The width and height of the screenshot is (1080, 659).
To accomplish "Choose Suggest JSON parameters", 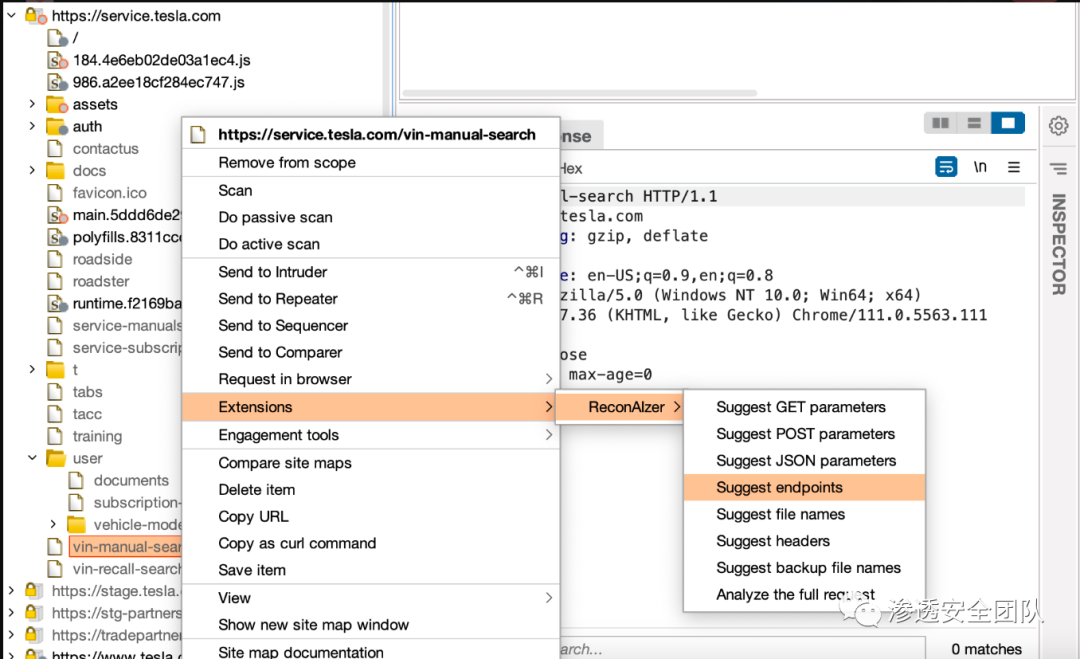I will [804, 461].
